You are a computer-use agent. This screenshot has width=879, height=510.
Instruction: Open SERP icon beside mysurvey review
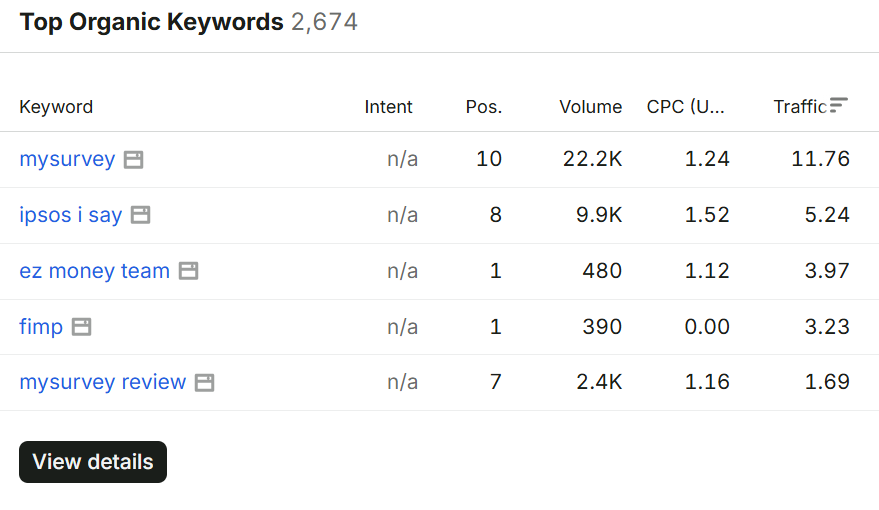204,383
